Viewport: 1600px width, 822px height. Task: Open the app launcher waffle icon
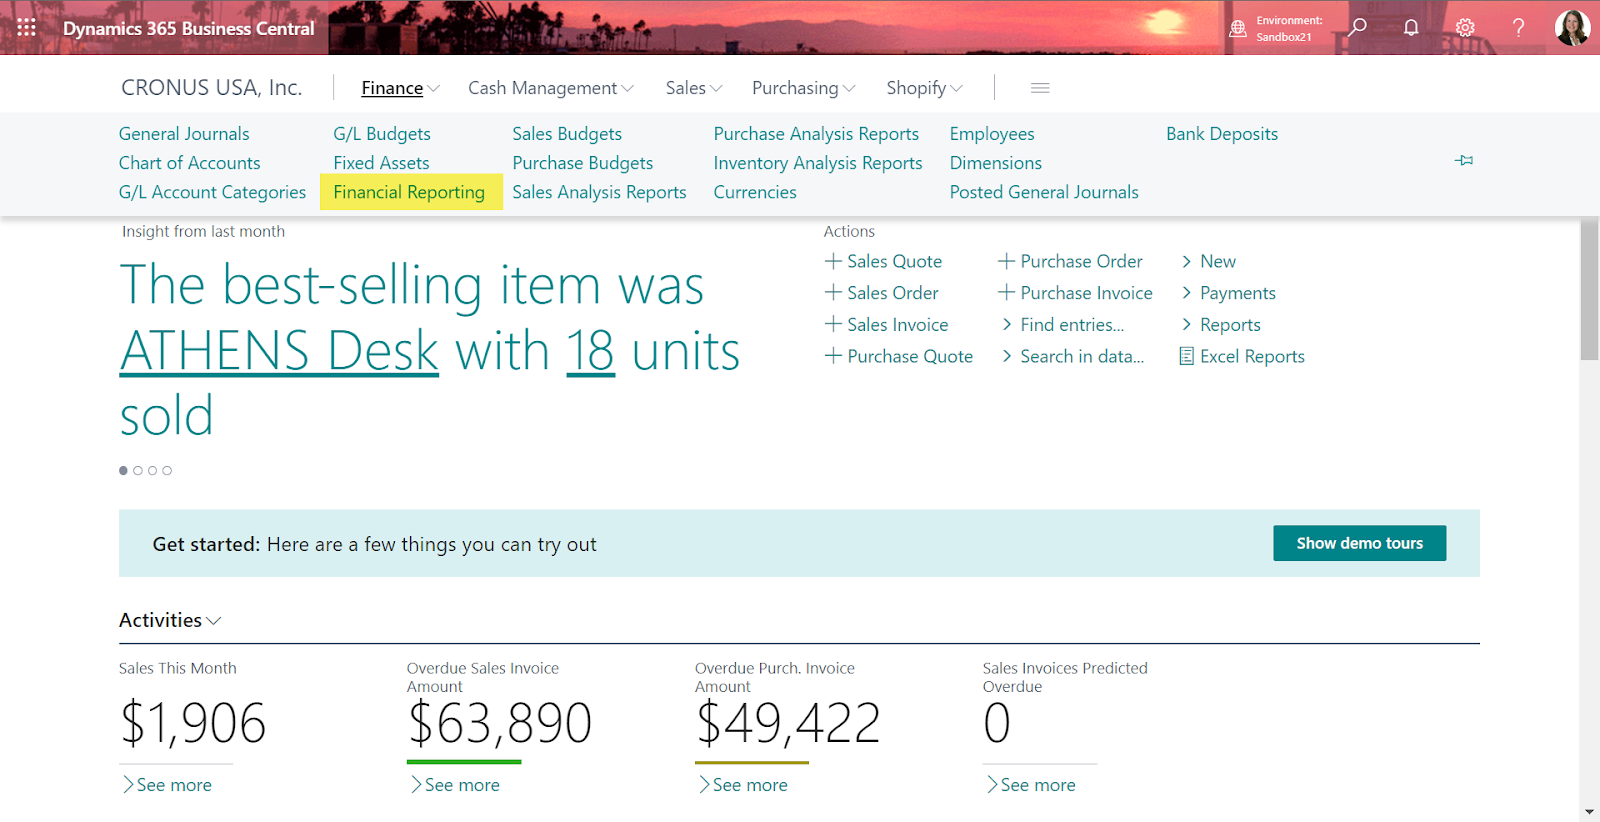(27, 27)
